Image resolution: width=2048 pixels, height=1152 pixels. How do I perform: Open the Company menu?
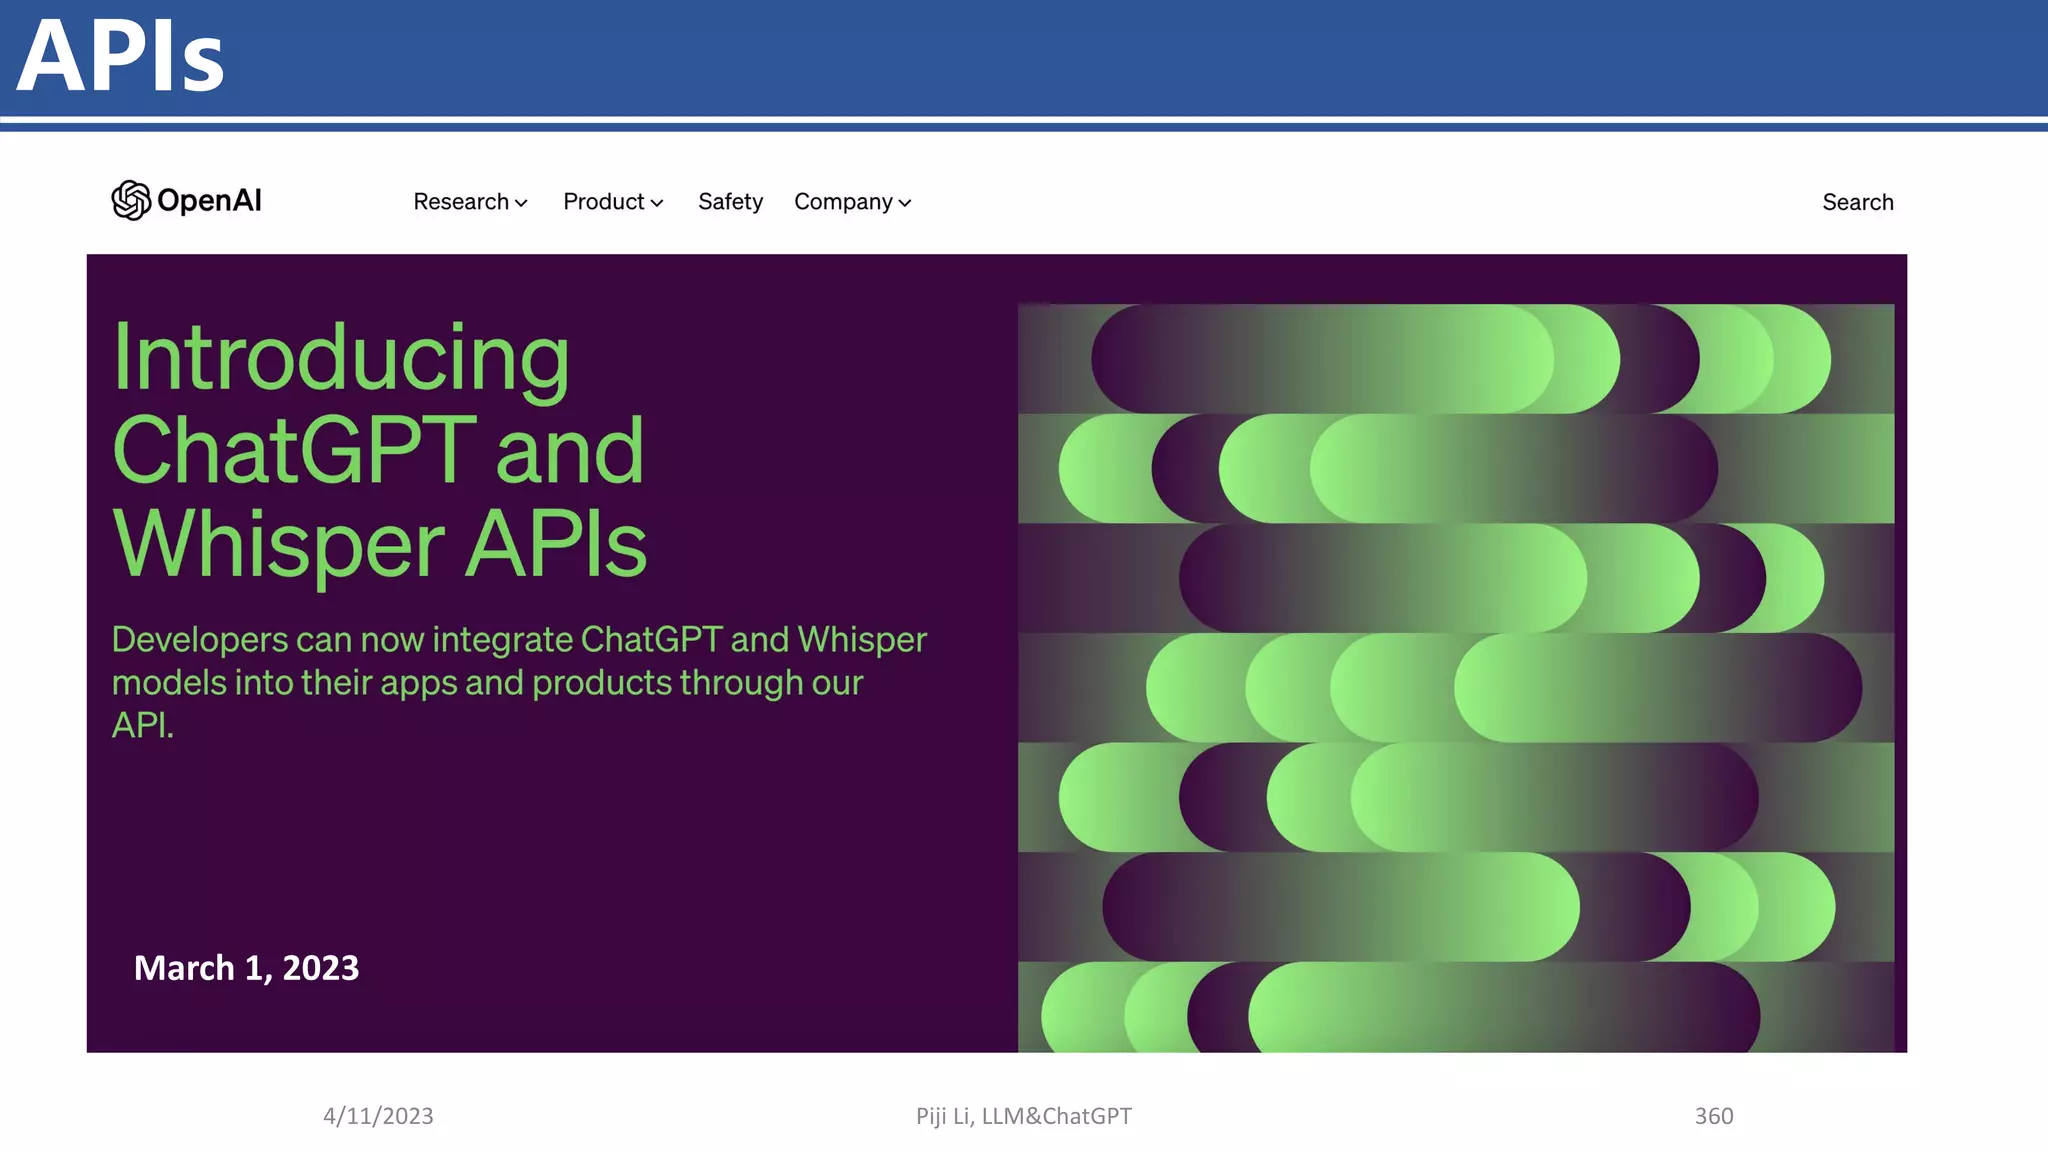click(842, 202)
